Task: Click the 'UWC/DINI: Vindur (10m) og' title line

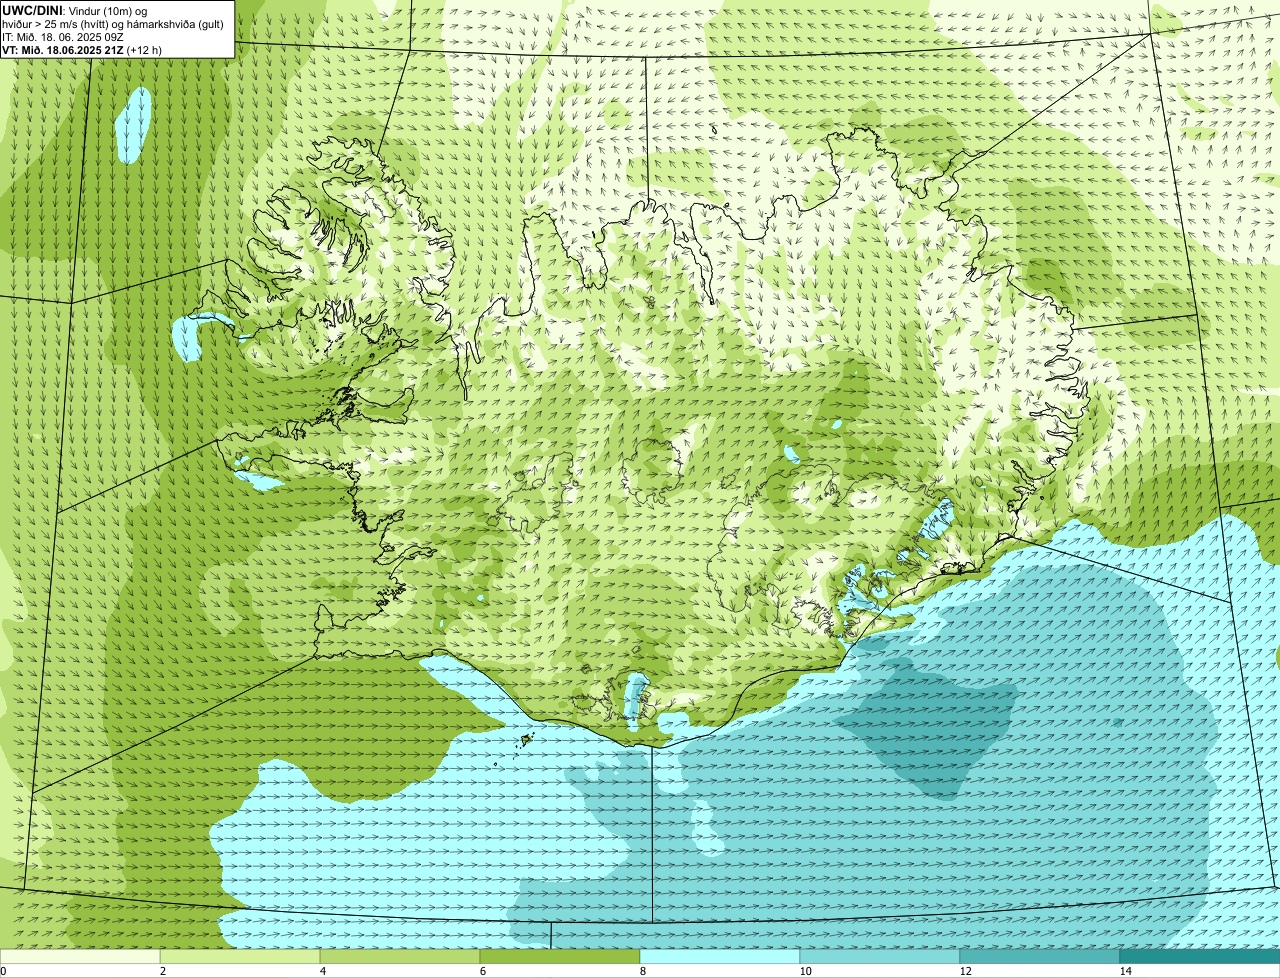Action: click(75, 11)
